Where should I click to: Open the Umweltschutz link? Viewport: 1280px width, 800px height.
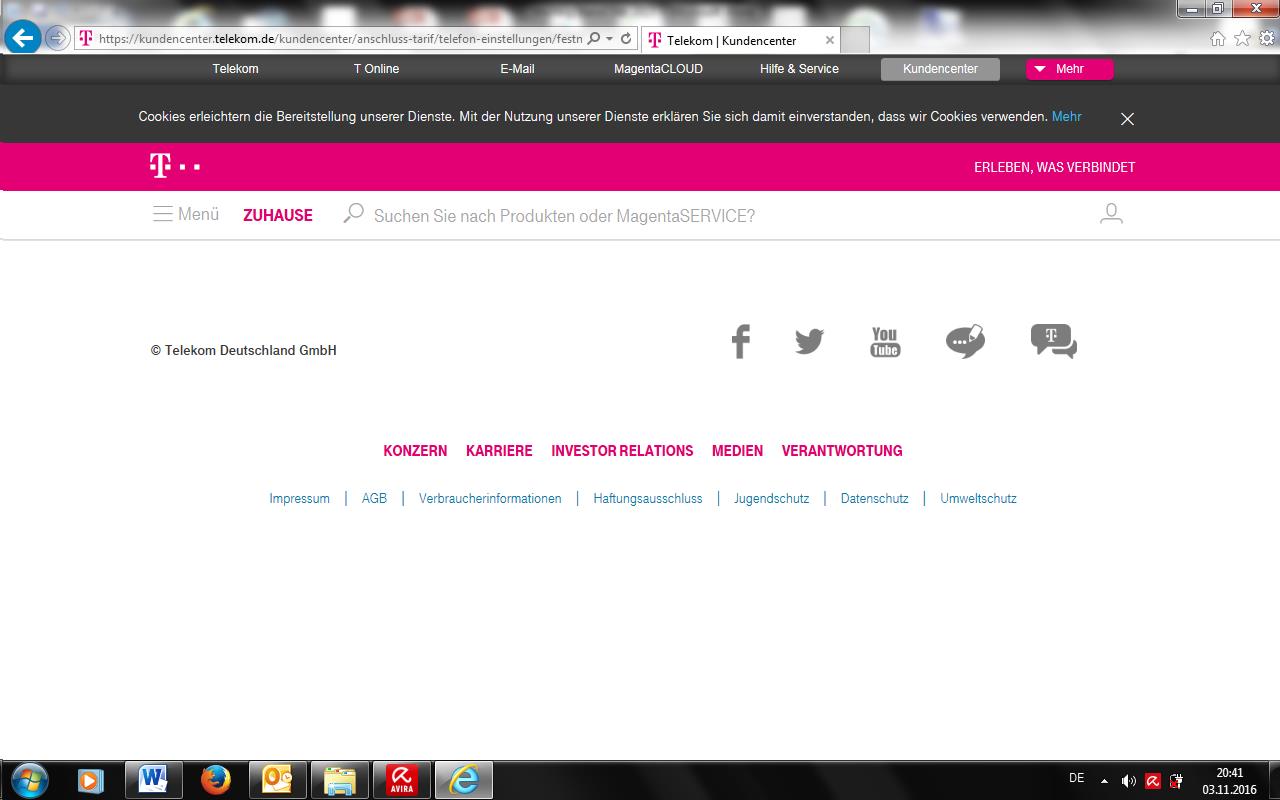pos(978,498)
